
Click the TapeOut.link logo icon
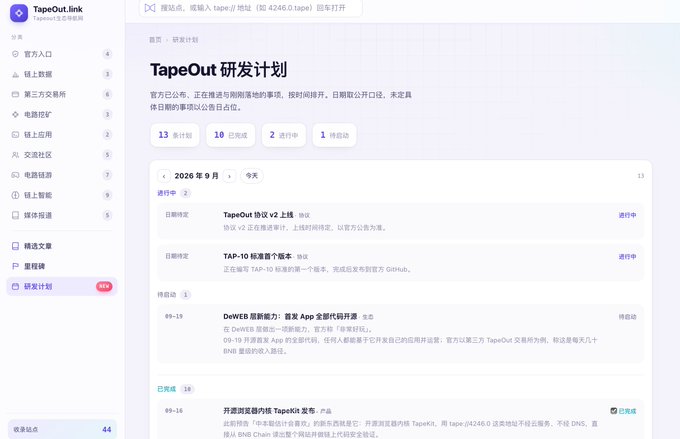pyautogui.click(x=19, y=13)
